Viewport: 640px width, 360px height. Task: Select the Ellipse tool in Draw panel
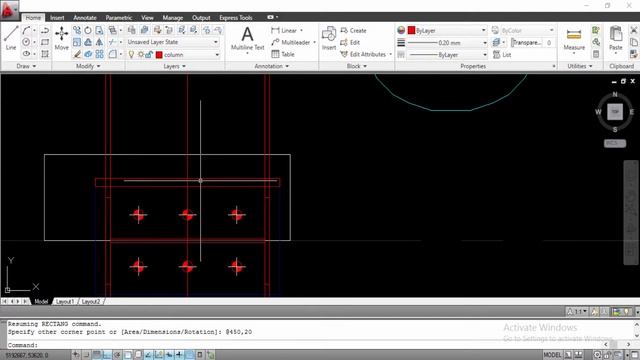(26, 54)
